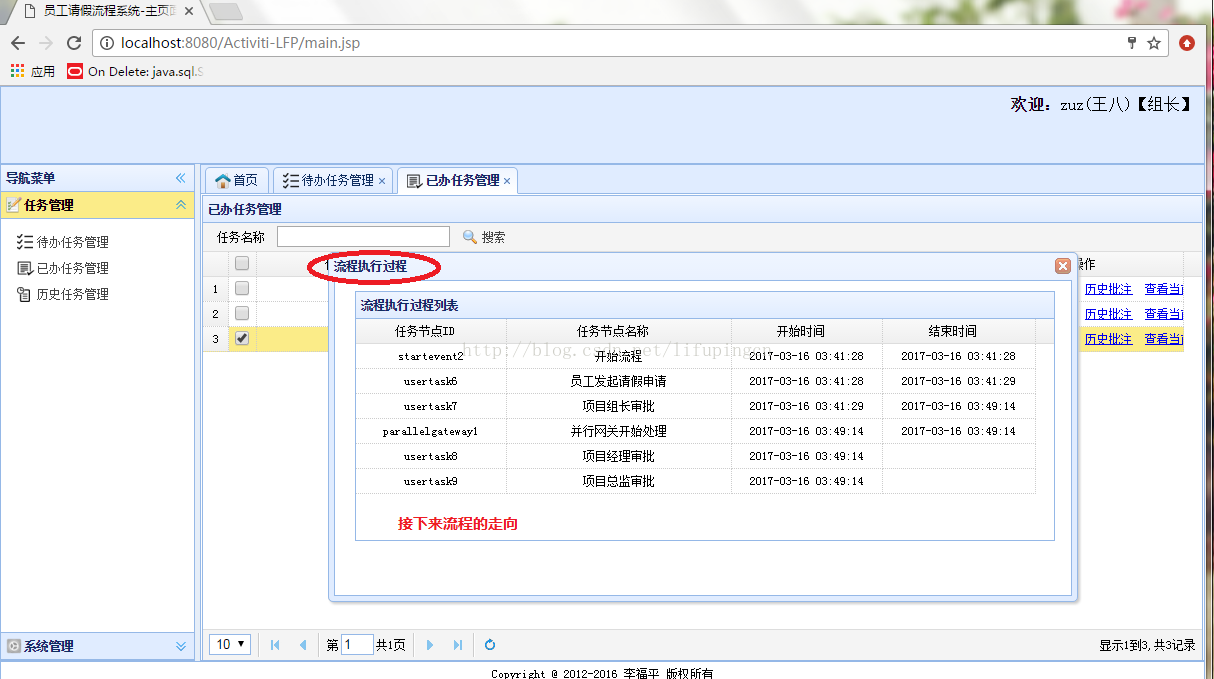1214x679 pixels.
Task: Select the usertask7 row cell
Action: coord(431,406)
